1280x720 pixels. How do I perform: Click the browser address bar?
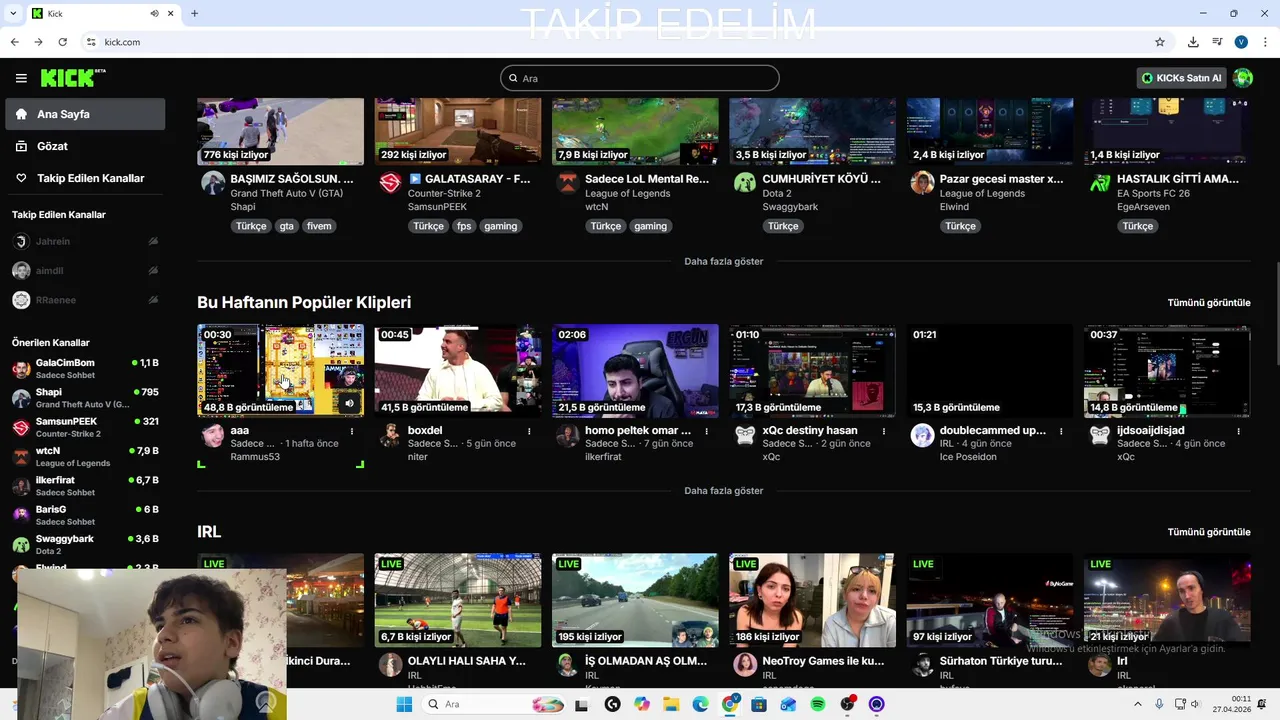pyautogui.click(x=620, y=42)
